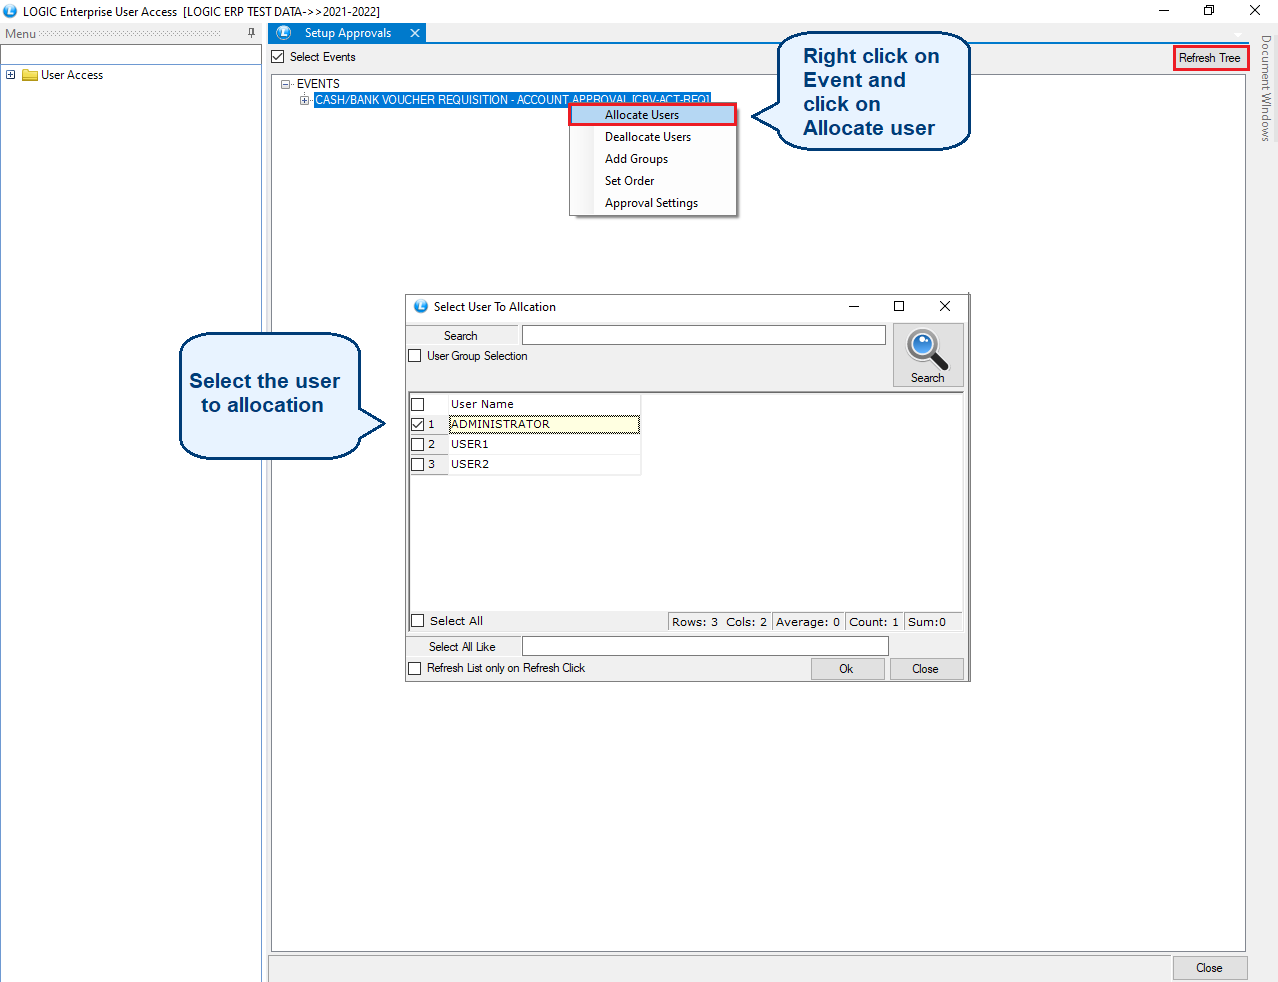
Task: Expand the Cash/Bank Voucher Requisition event
Action: [x=305, y=100]
